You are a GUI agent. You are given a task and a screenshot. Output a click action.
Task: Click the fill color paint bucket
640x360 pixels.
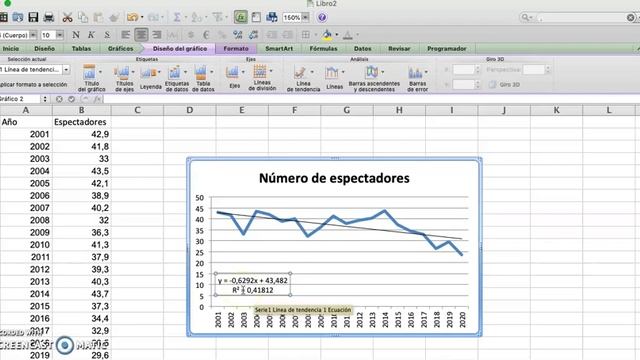pyautogui.click(x=327, y=35)
